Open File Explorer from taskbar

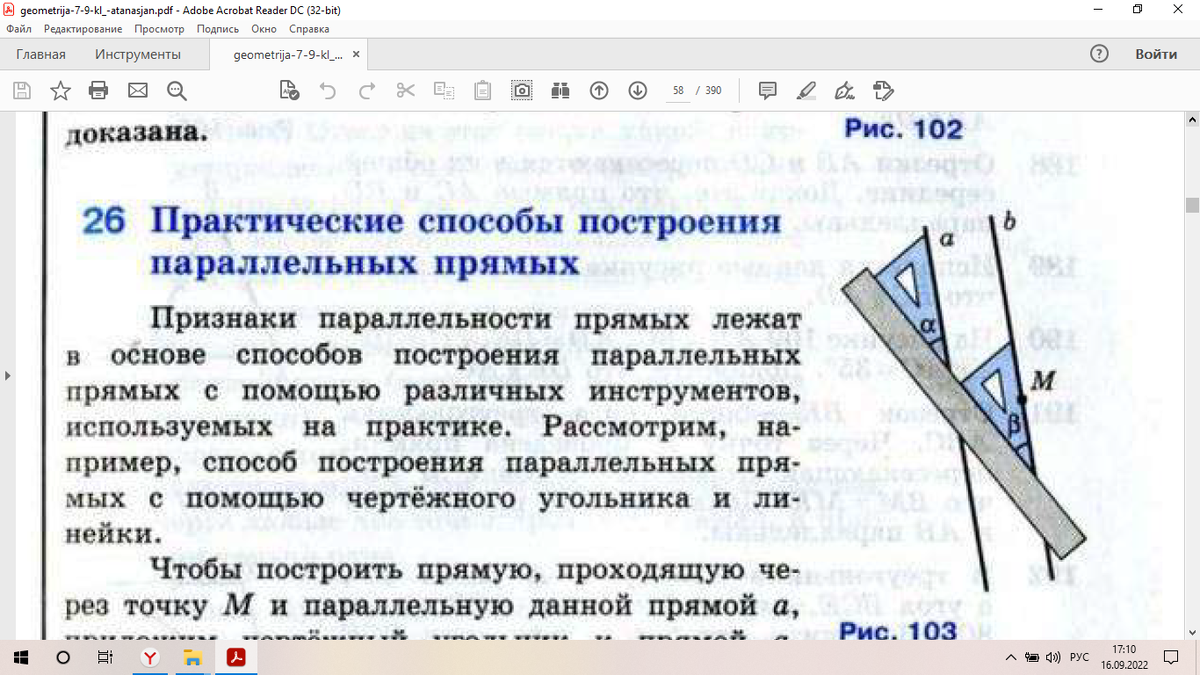pos(193,657)
